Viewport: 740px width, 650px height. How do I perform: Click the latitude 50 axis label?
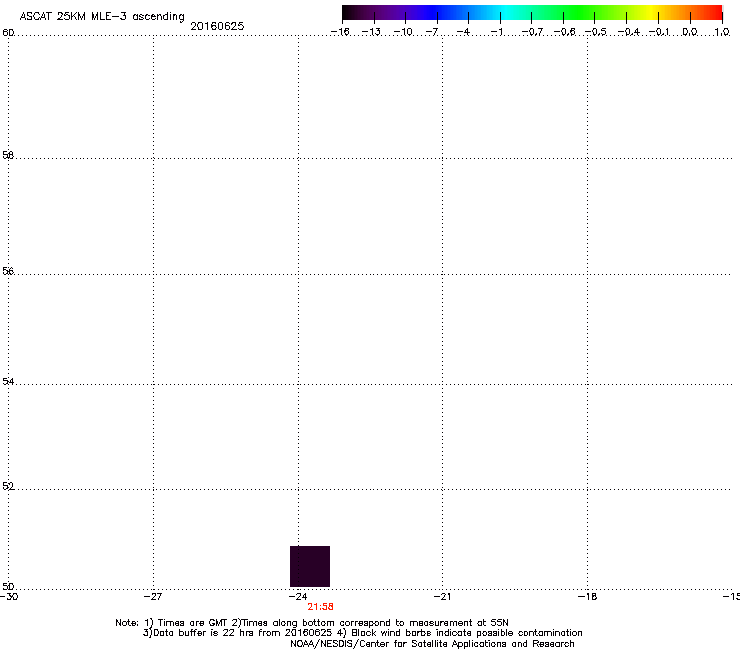pyautogui.click(x=8, y=587)
